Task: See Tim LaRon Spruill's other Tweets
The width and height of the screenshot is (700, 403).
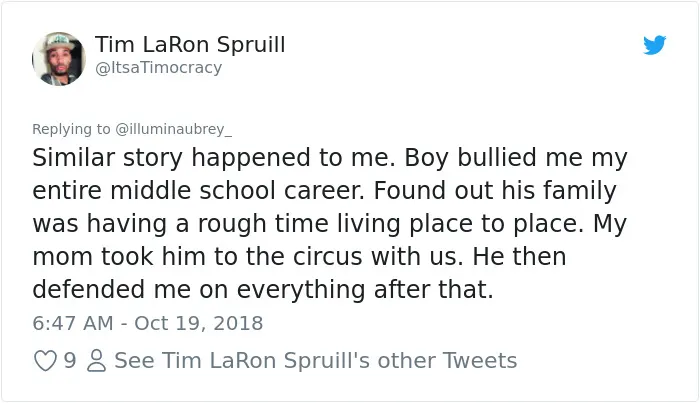Action: 316,361
